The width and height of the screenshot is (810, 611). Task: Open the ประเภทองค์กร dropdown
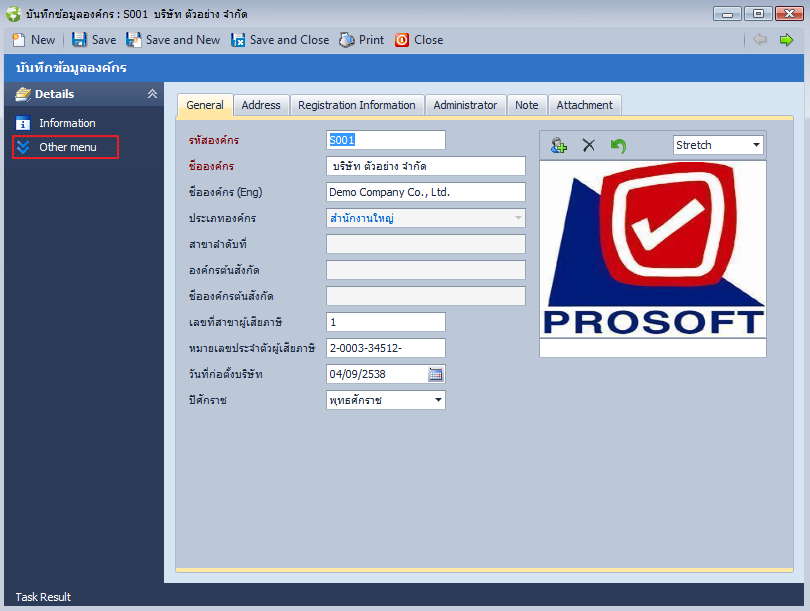(x=518, y=218)
